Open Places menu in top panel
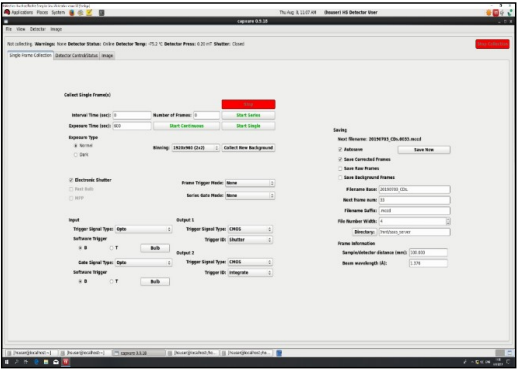Viewport: 519px width, 370px height. [42, 12]
